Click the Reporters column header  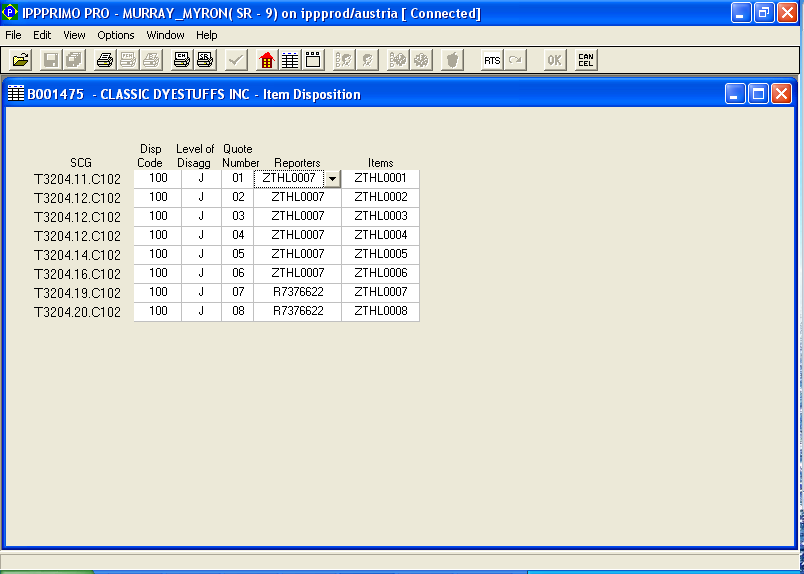[297, 163]
